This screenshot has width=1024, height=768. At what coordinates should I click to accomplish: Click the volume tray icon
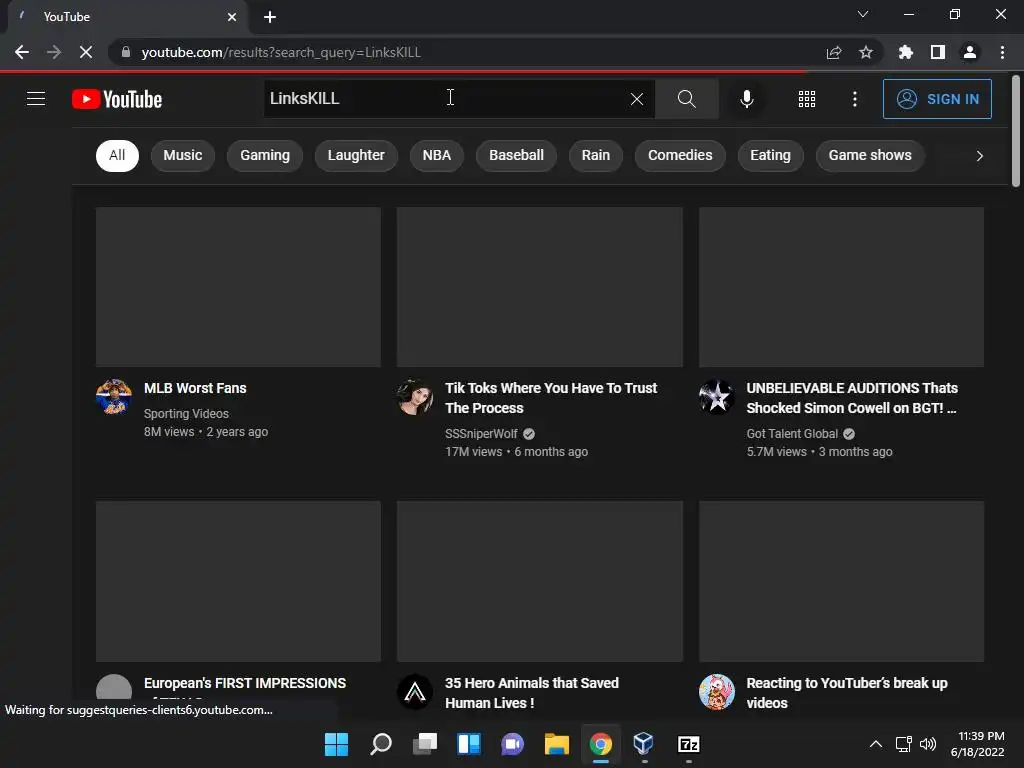(927, 744)
